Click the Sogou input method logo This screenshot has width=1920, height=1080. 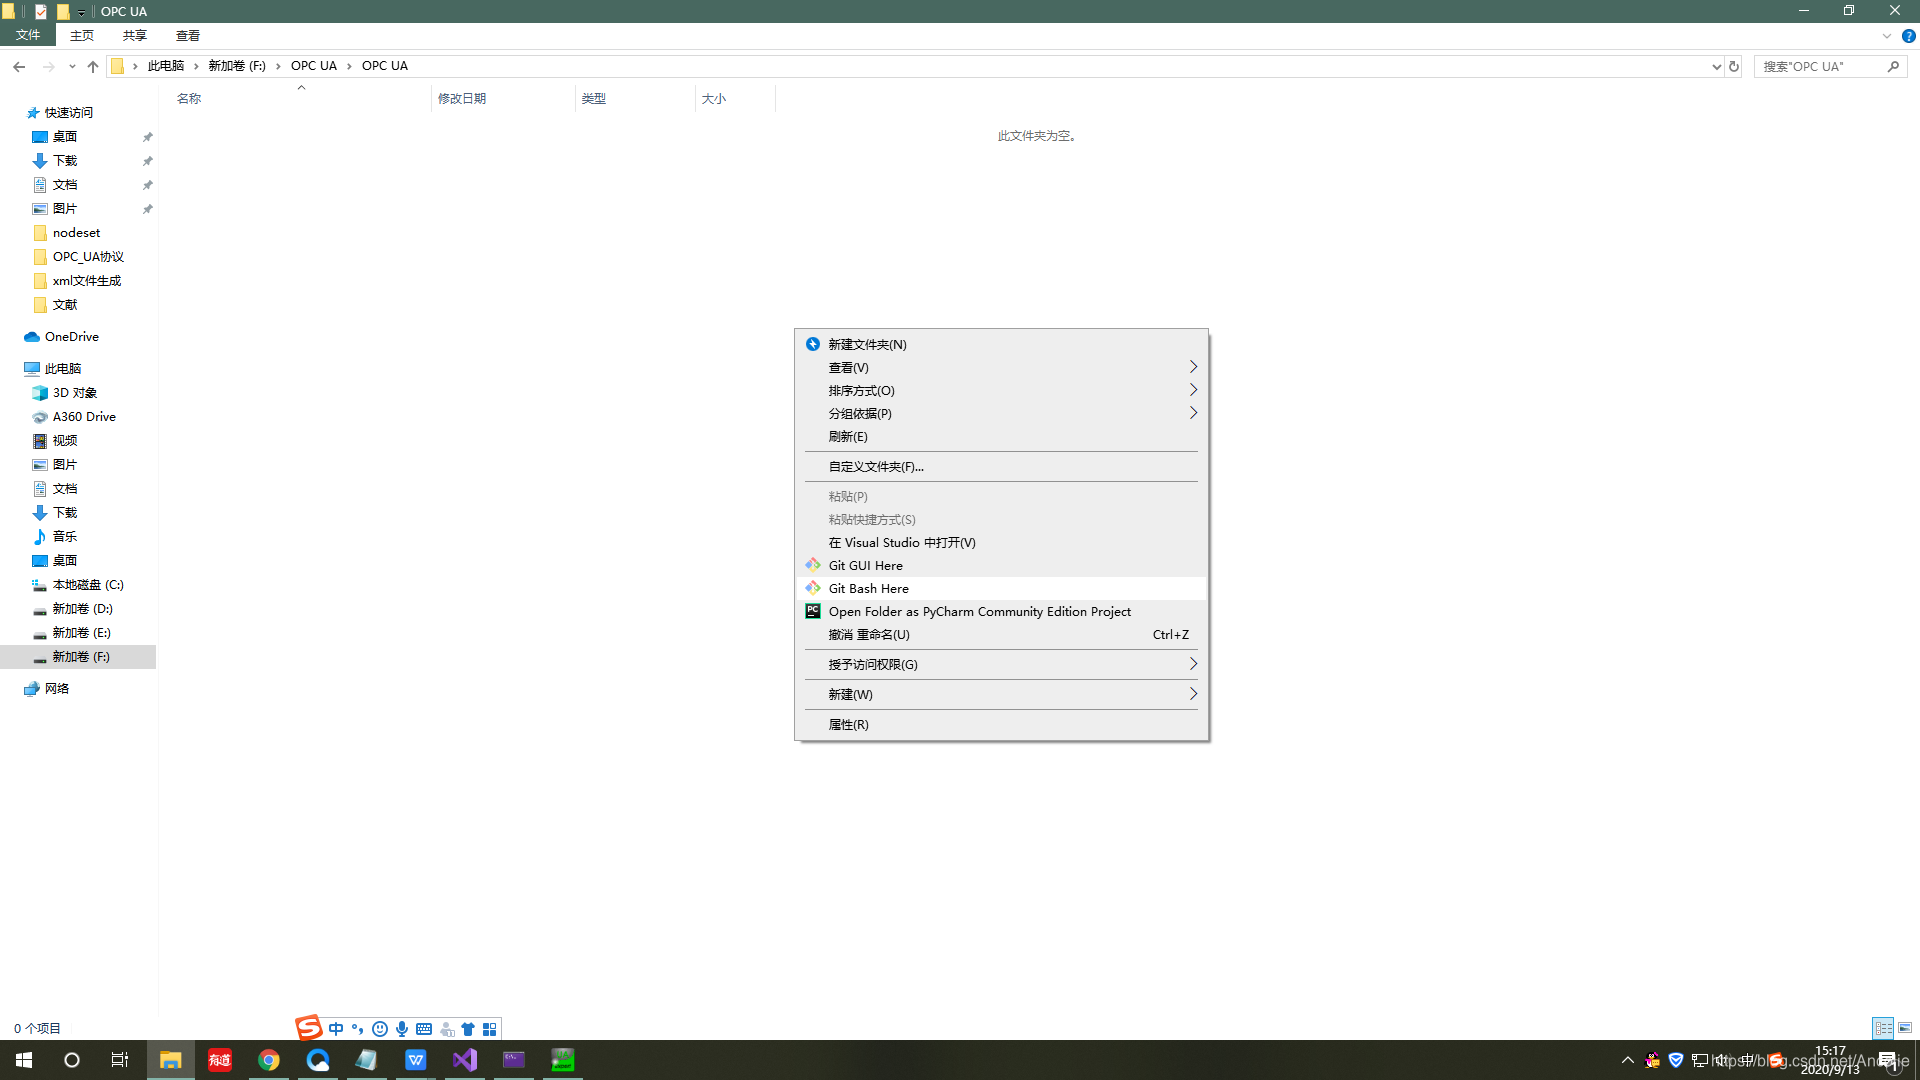309,1027
